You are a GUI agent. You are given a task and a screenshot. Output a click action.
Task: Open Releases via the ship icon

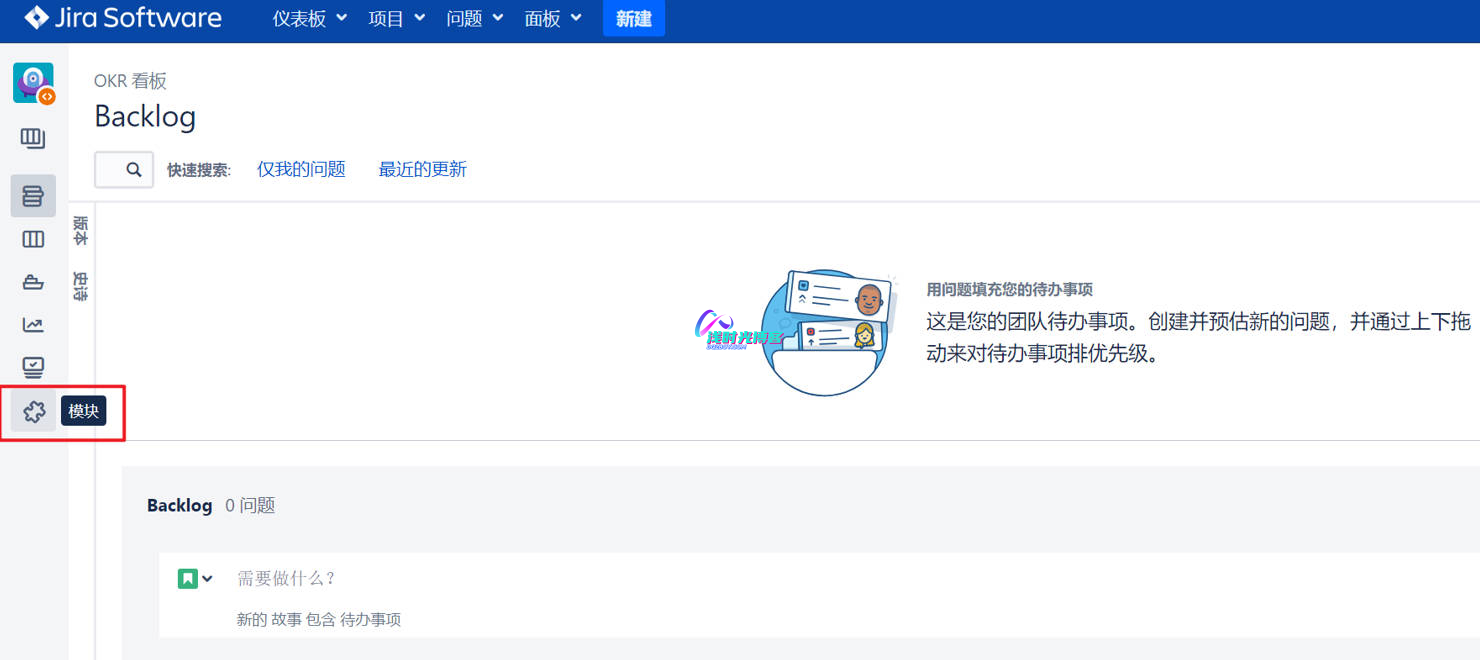[x=33, y=282]
